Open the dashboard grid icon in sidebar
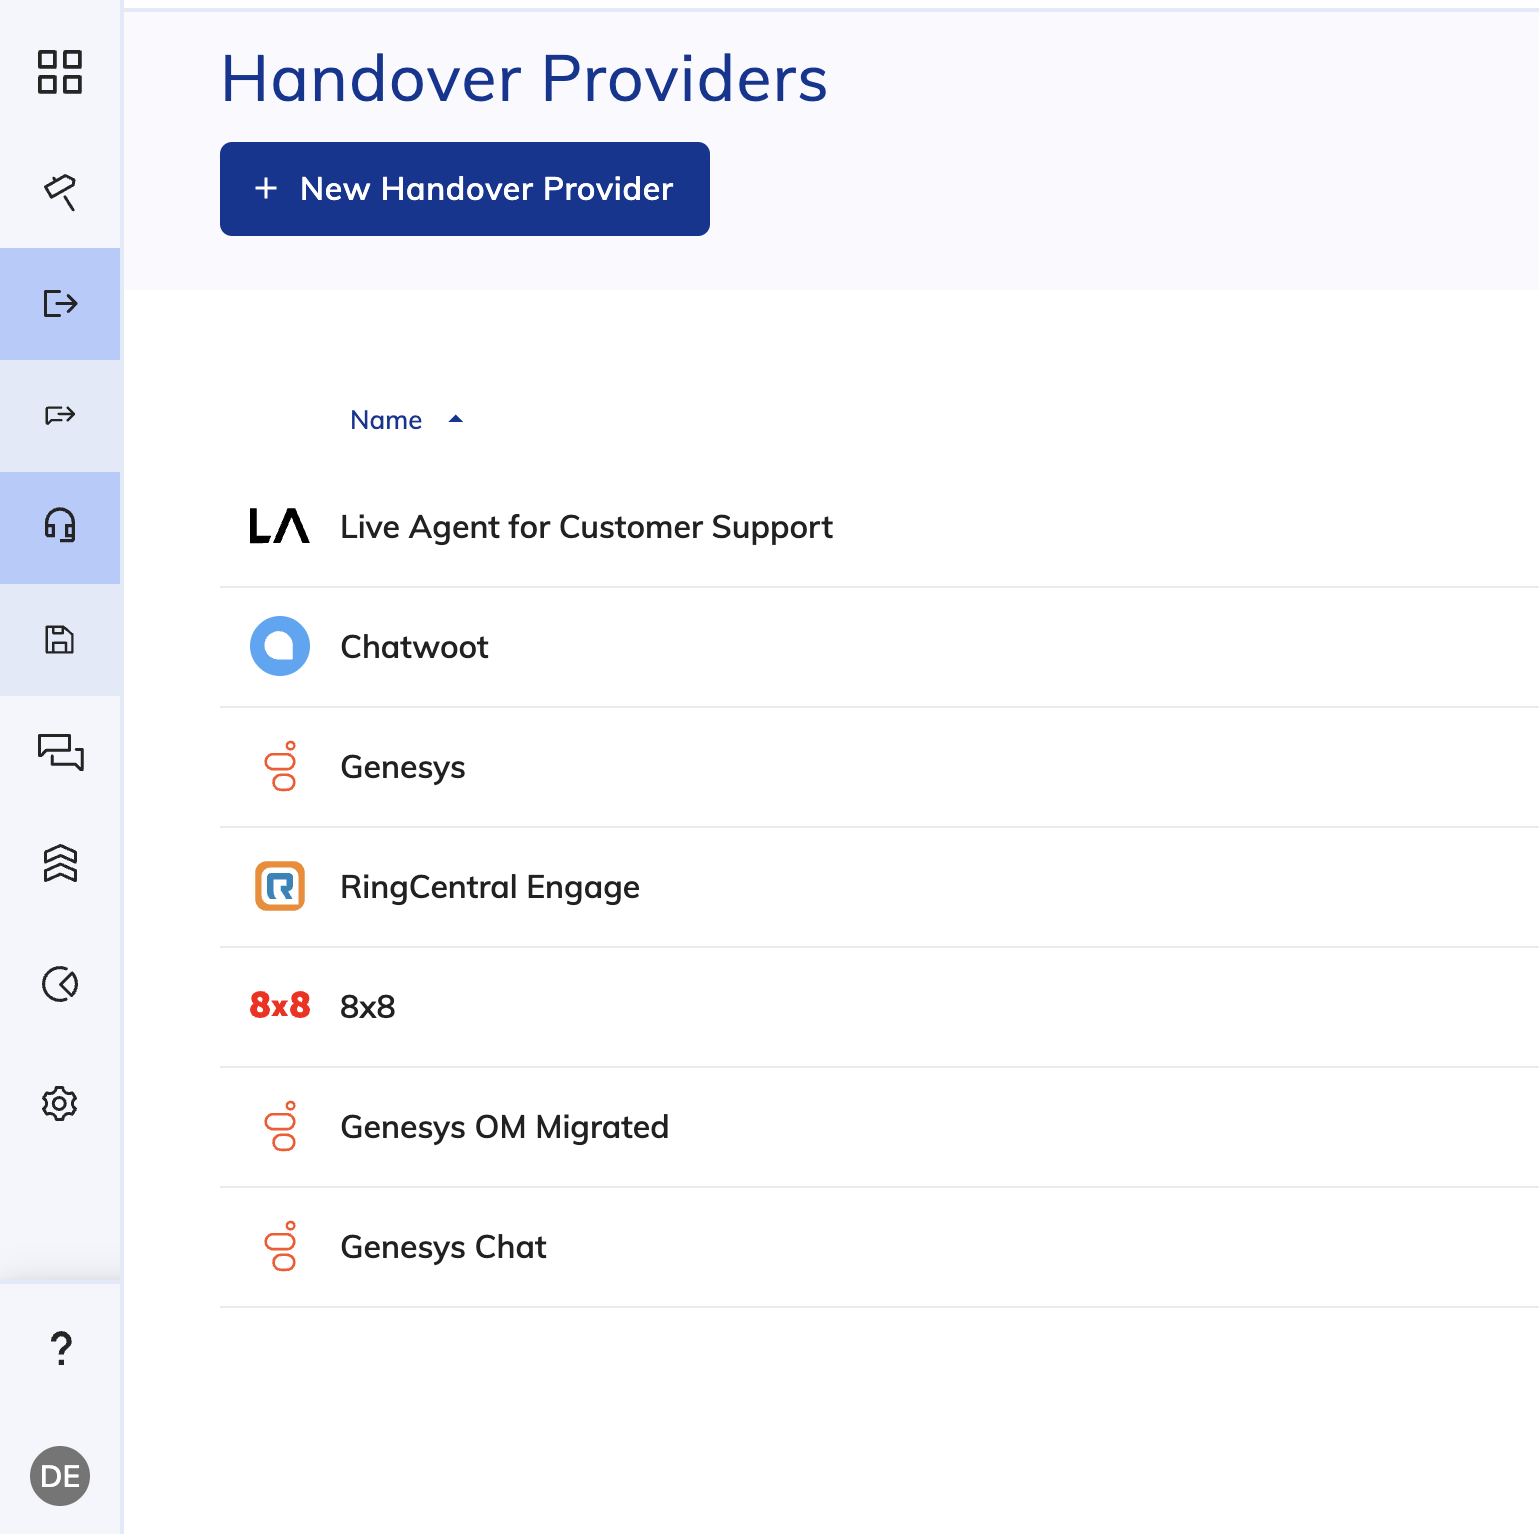 tap(60, 72)
